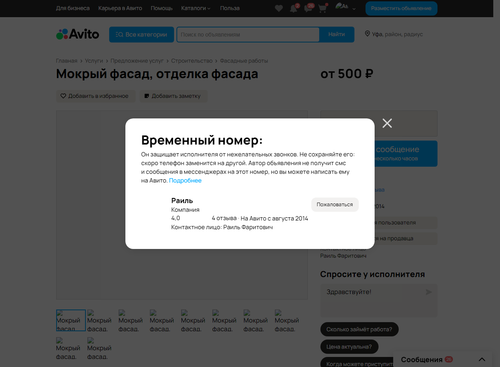500x367 pixels.
Task: Go to Строительство breadcrumb
Action: tap(192, 61)
